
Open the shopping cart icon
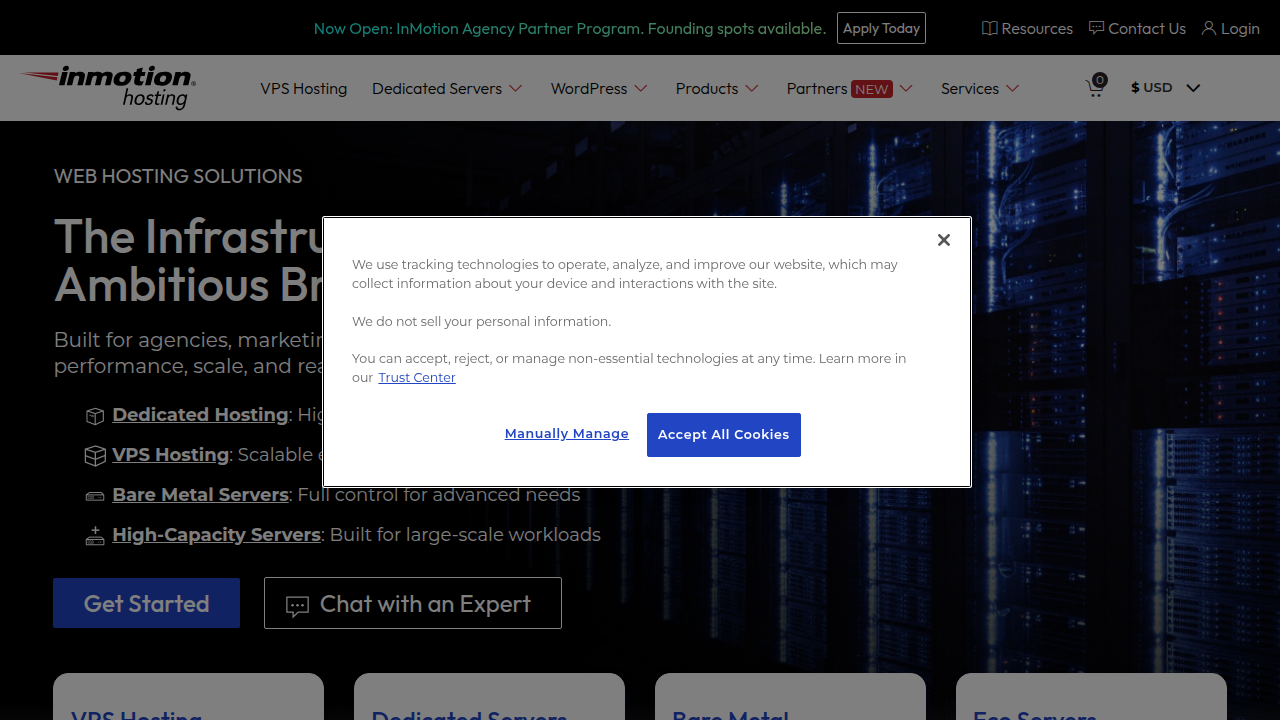[x=1095, y=87]
